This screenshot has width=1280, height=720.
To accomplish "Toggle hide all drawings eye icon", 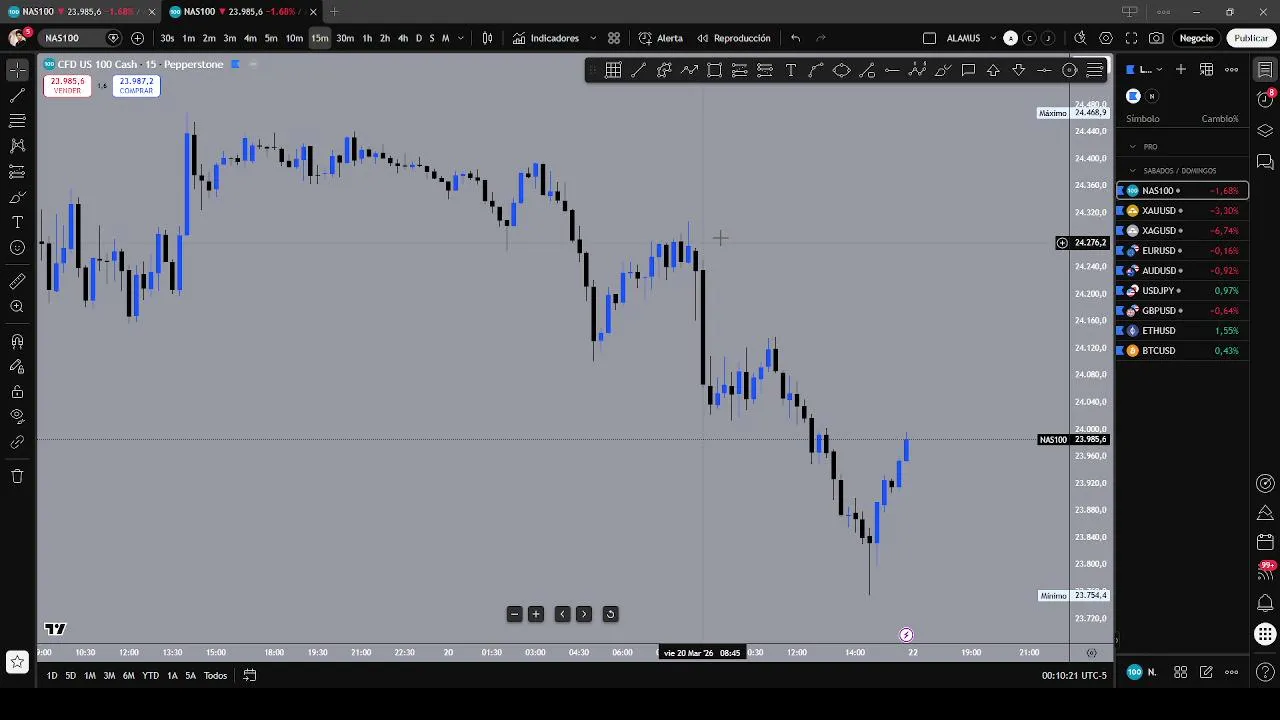I will click(17, 417).
